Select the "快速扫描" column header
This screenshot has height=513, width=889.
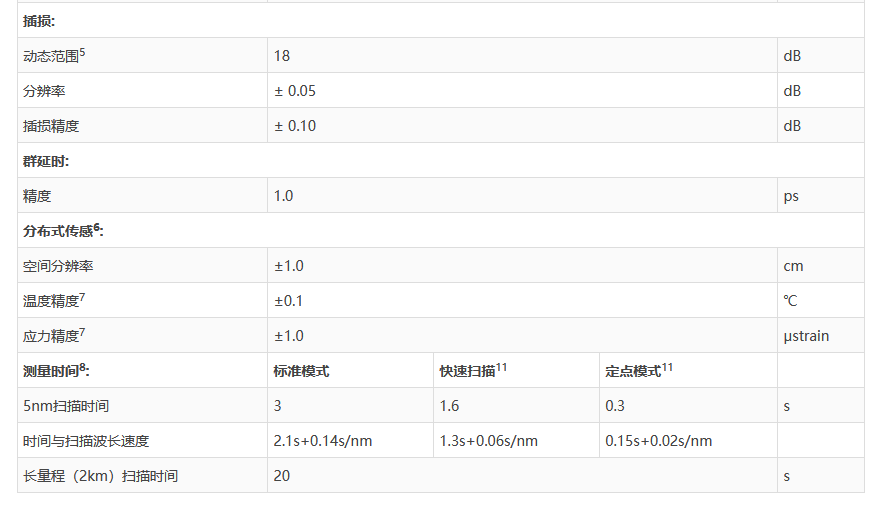click(467, 371)
